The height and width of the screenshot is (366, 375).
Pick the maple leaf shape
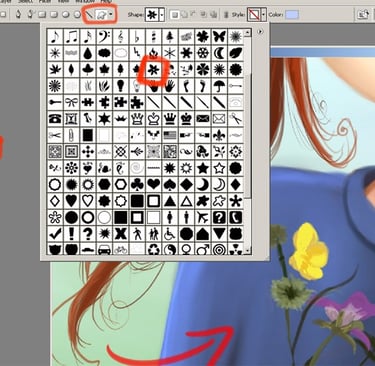[104, 69]
